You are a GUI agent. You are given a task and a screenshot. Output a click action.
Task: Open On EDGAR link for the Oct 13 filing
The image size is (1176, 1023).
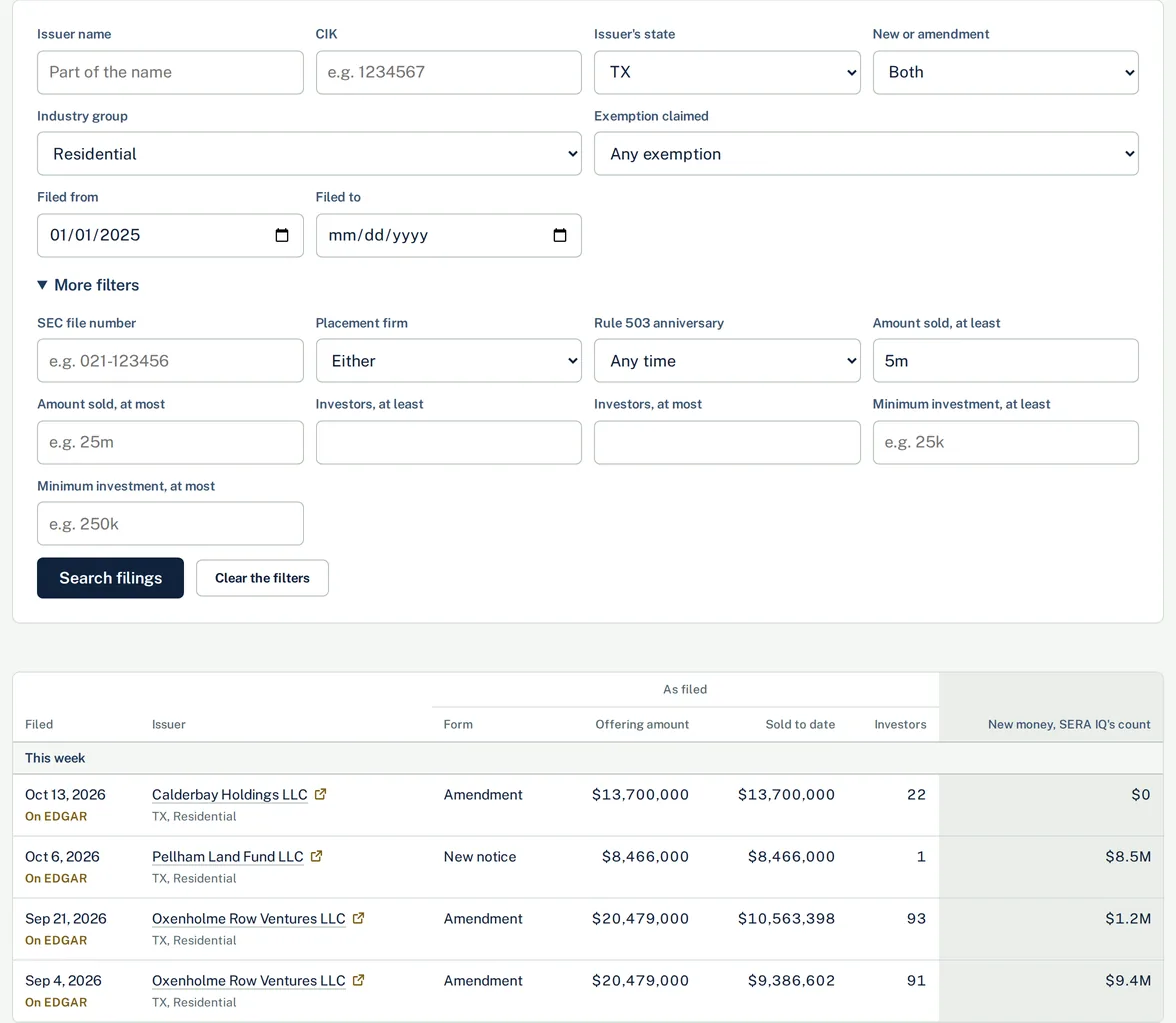coord(56,816)
